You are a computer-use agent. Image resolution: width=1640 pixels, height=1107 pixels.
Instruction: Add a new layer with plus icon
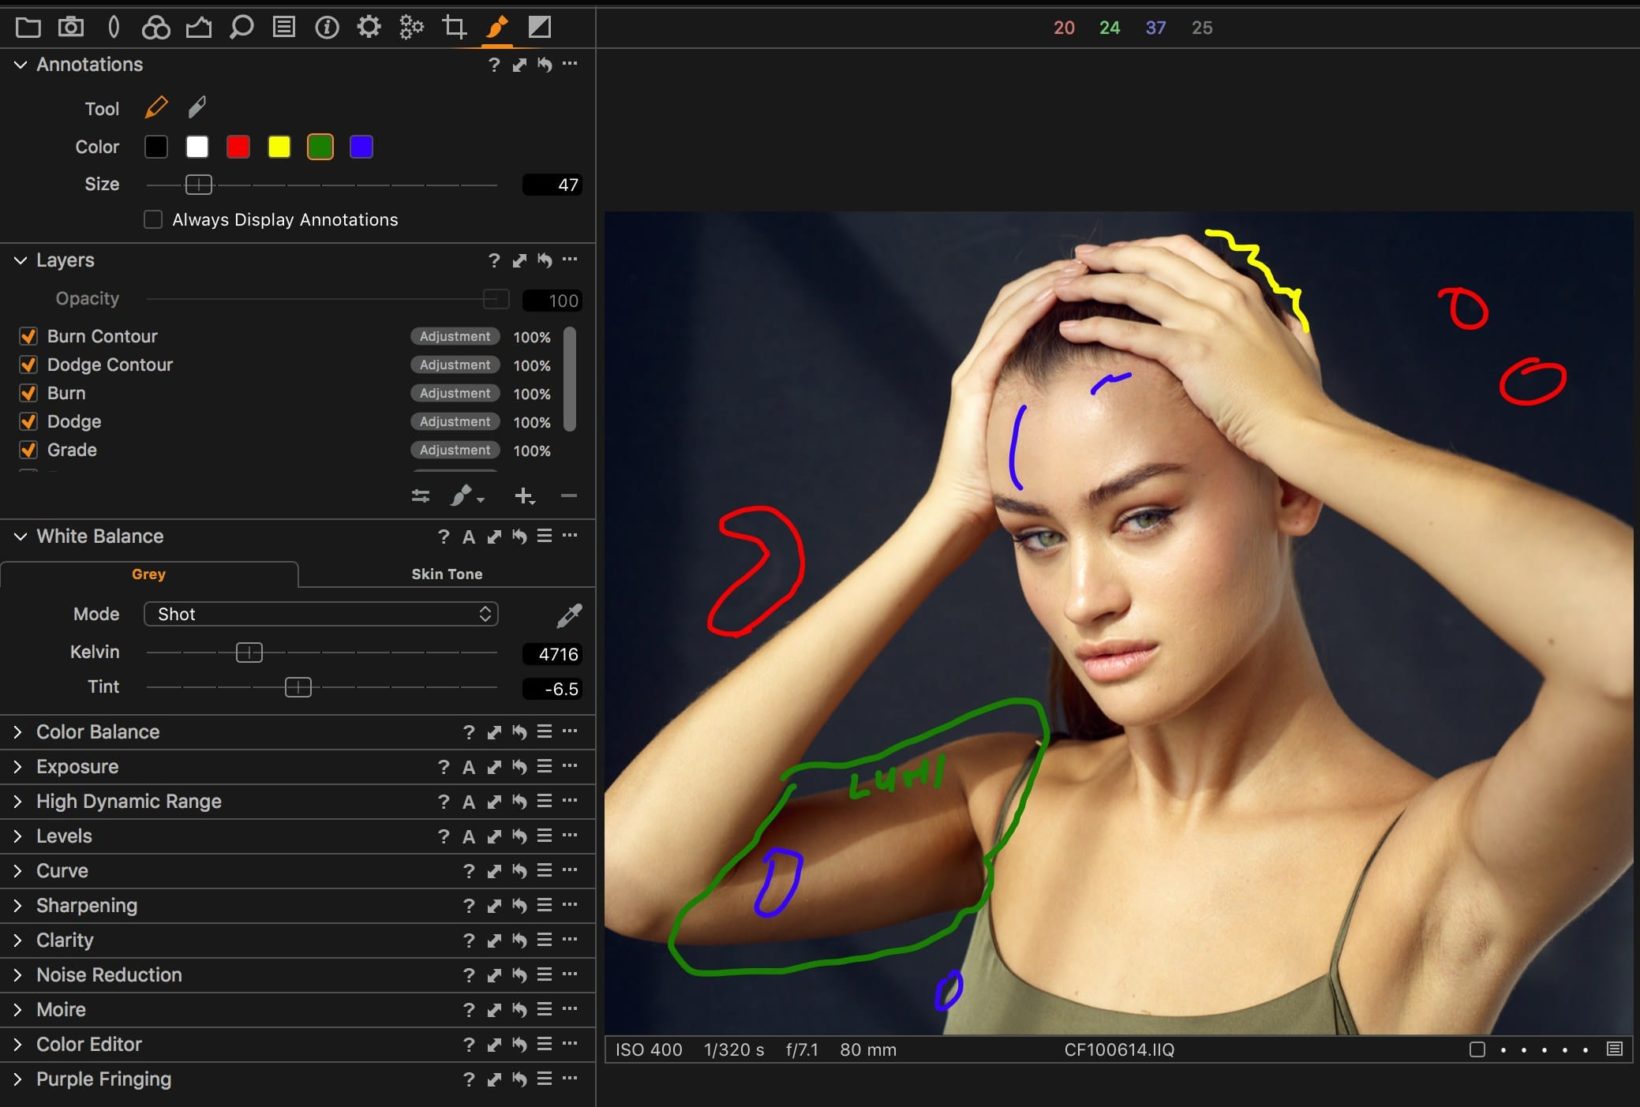coord(523,496)
